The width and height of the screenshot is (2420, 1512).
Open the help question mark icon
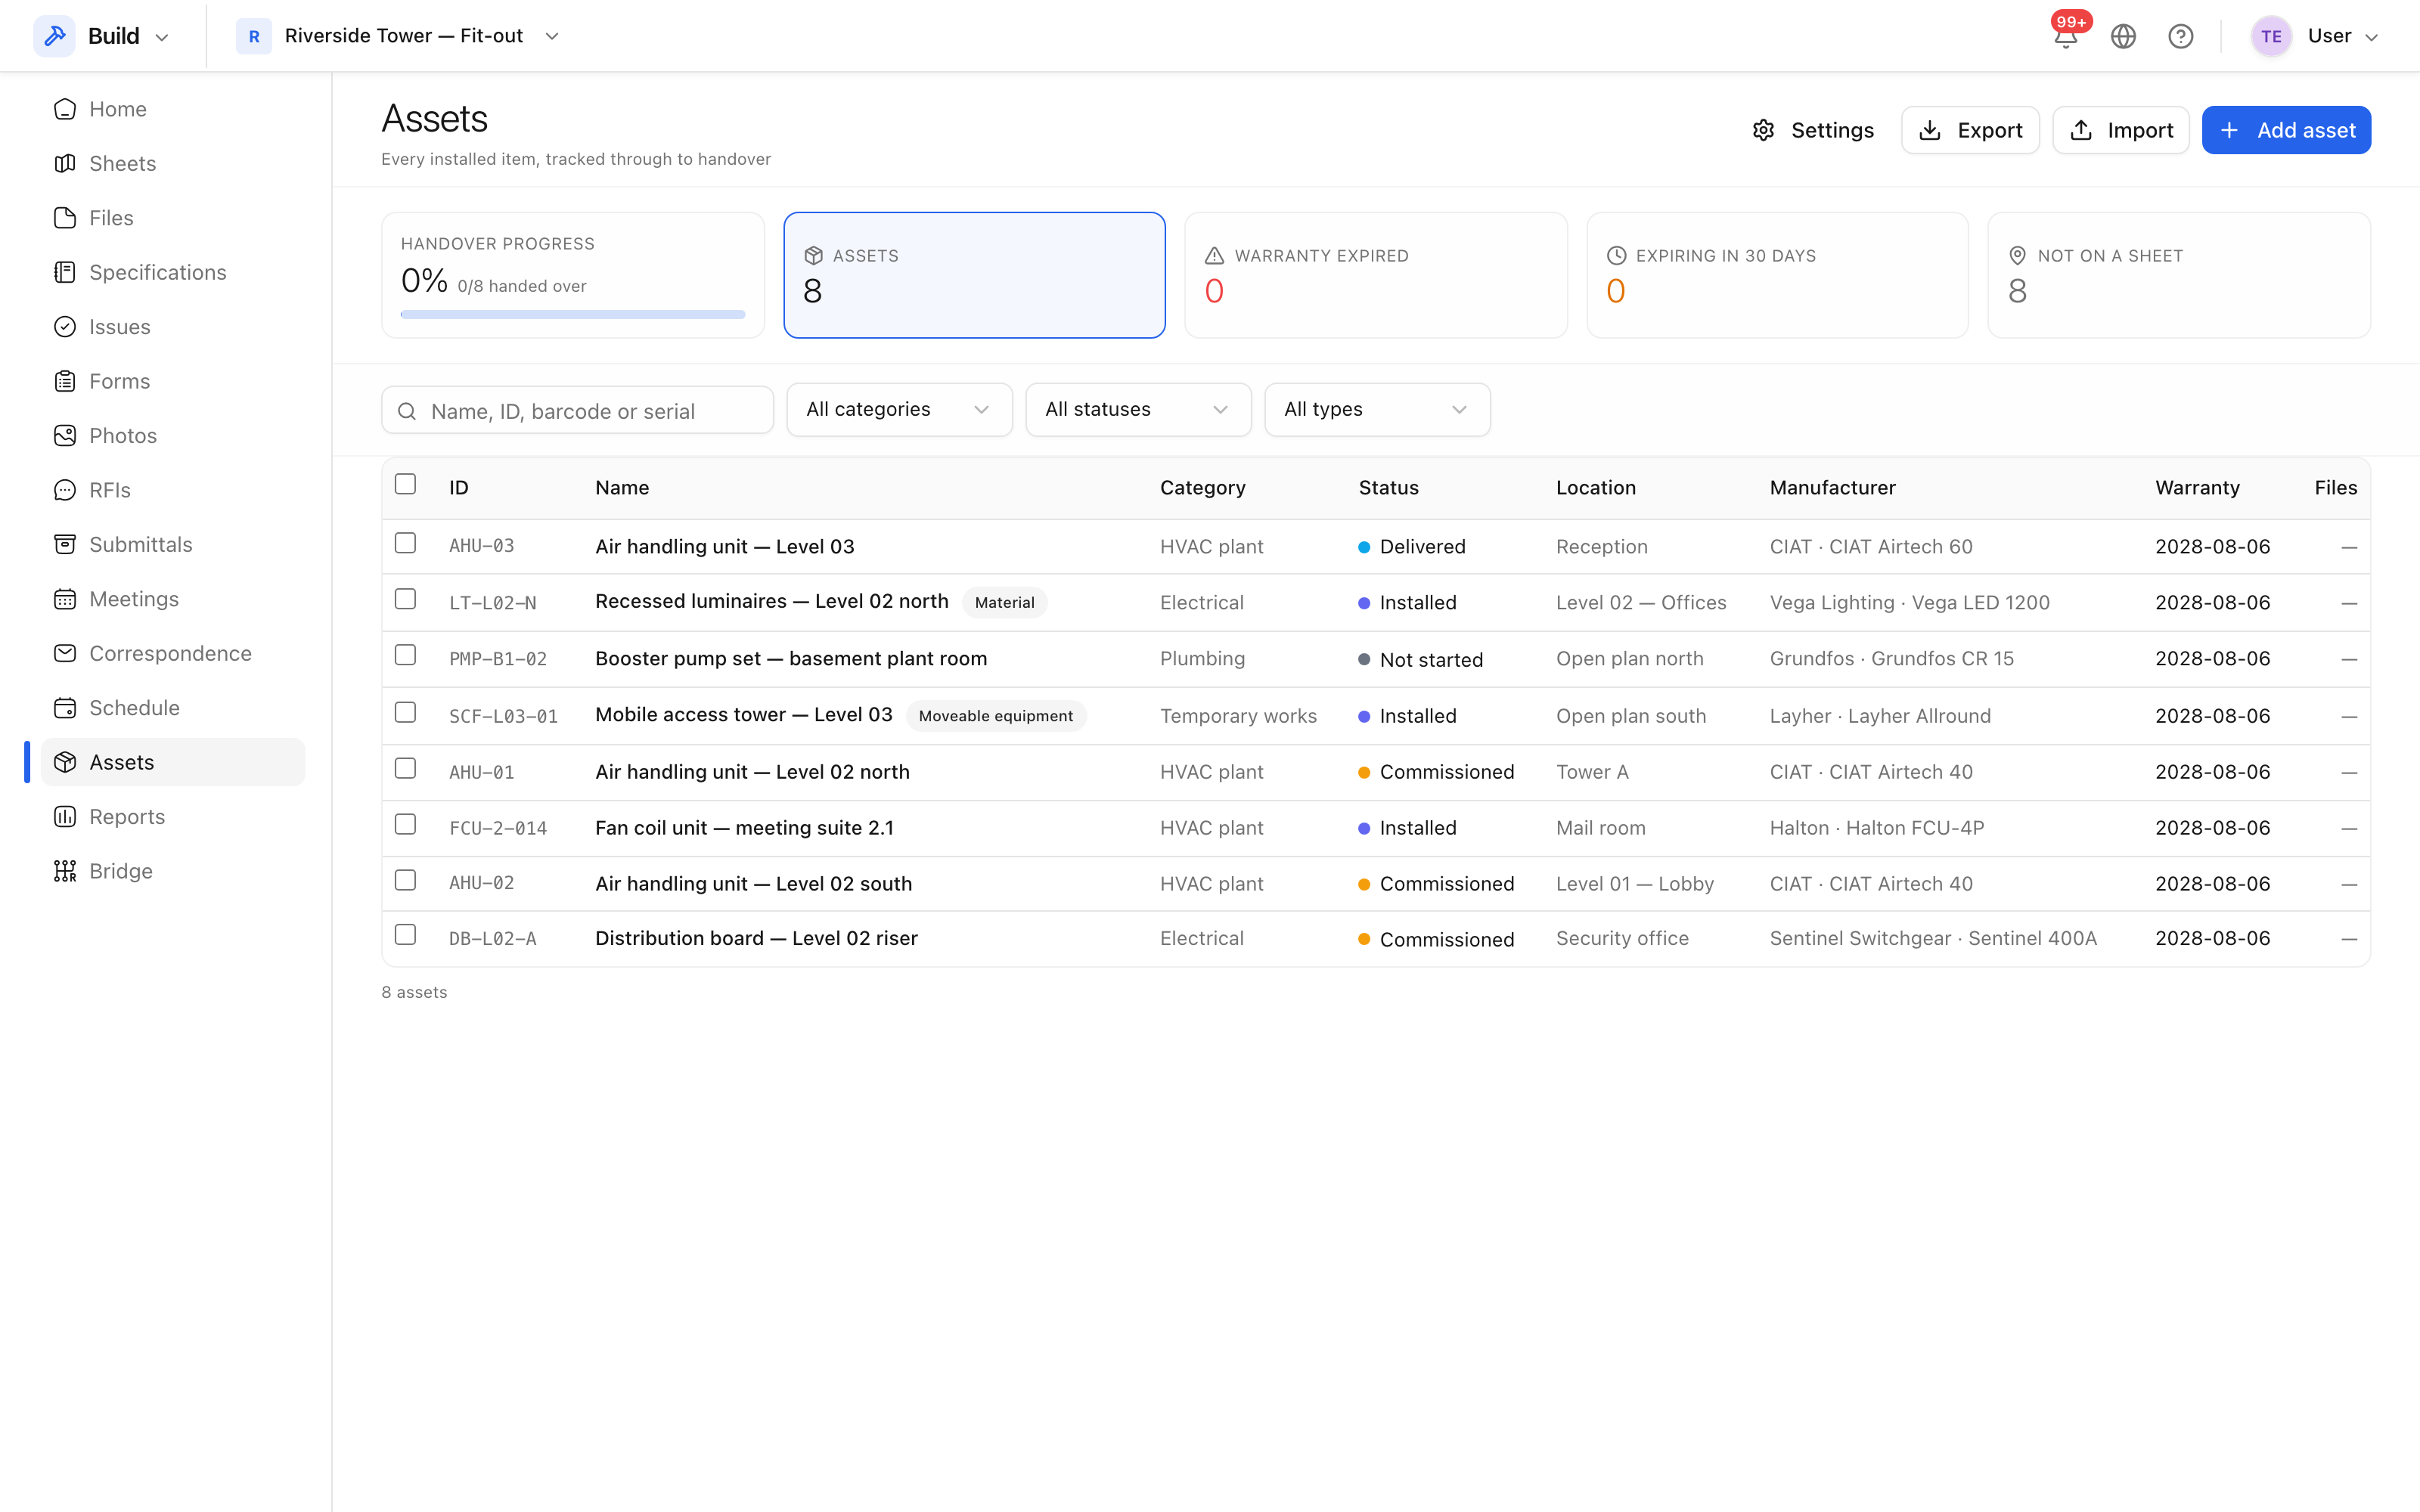[2180, 37]
